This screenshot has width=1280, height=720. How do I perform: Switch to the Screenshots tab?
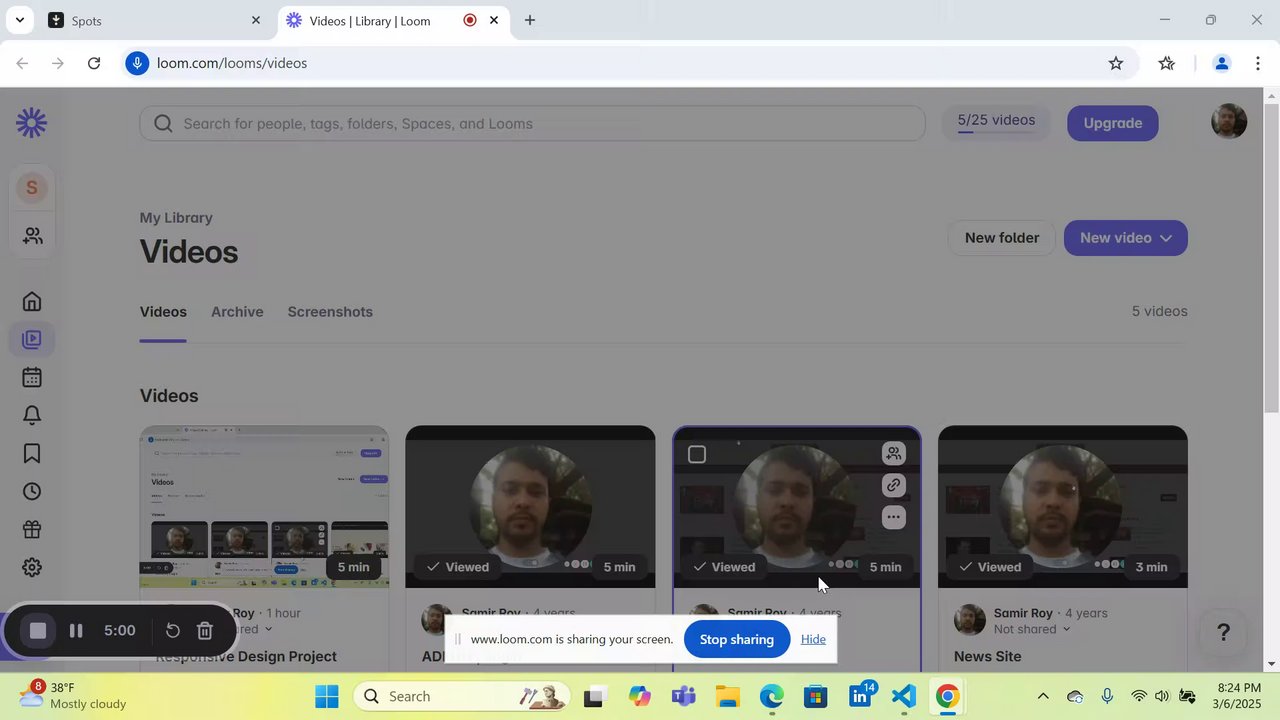tap(330, 312)
